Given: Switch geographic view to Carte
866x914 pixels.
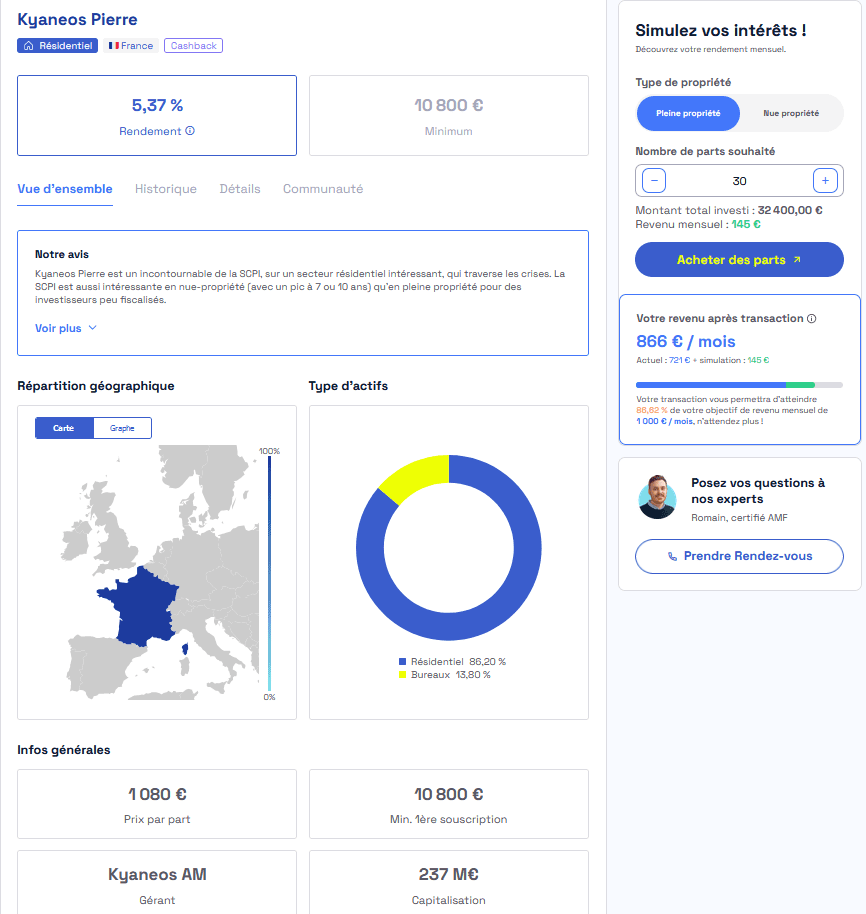Looking at the screenshot, I should pos(64,428).
